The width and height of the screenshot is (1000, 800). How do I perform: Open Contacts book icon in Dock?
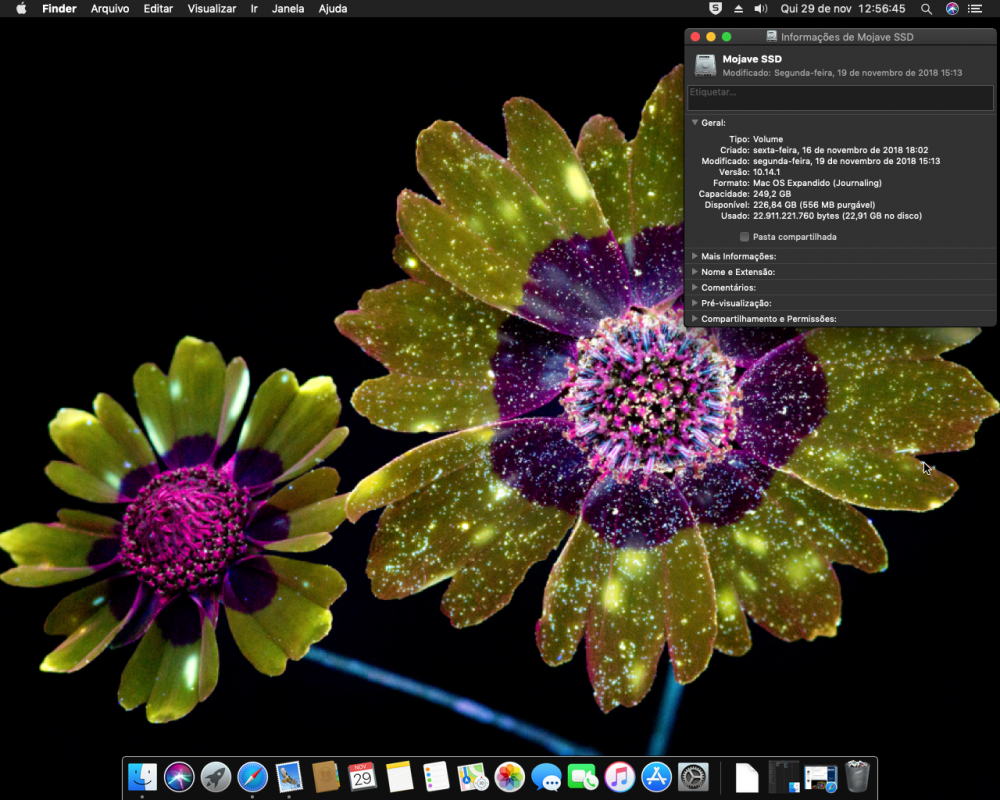tap(326, 776)
